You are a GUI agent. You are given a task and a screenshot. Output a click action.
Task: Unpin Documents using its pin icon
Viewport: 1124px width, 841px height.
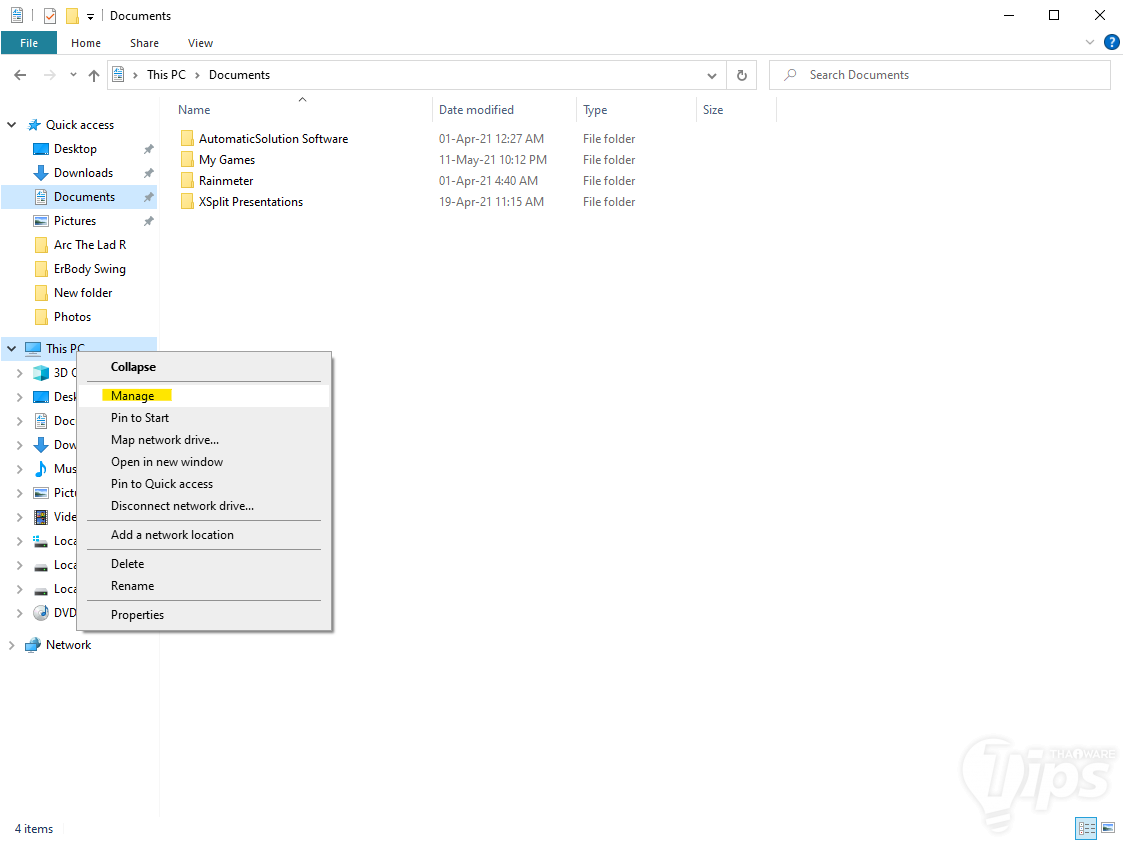click(x=148, y=197)
